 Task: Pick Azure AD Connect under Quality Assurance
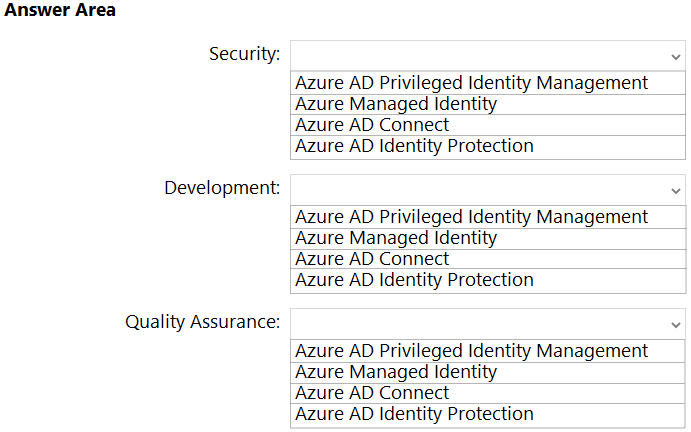point(372,393)
